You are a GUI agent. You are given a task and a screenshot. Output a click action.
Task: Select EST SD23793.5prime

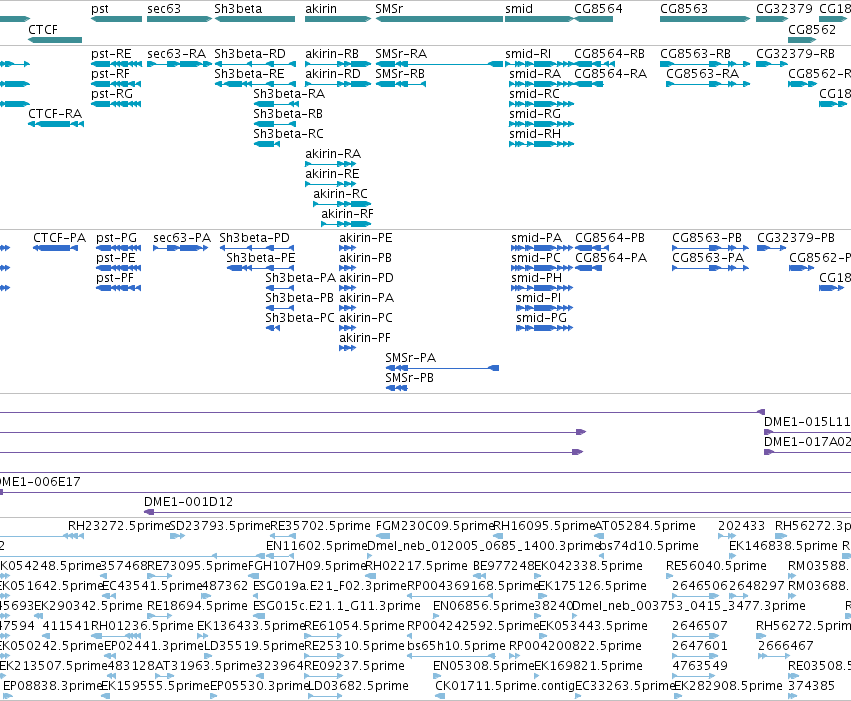[x=220, y=526]
